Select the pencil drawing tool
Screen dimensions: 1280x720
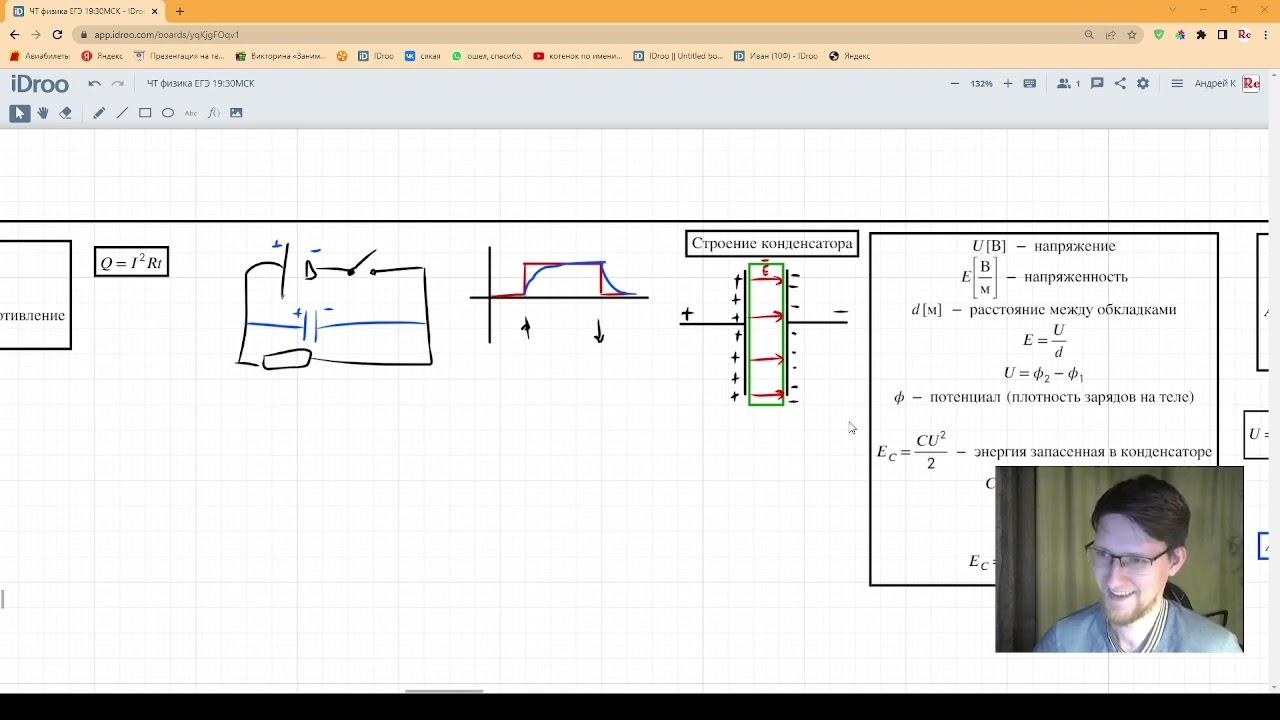coord(99,113)
